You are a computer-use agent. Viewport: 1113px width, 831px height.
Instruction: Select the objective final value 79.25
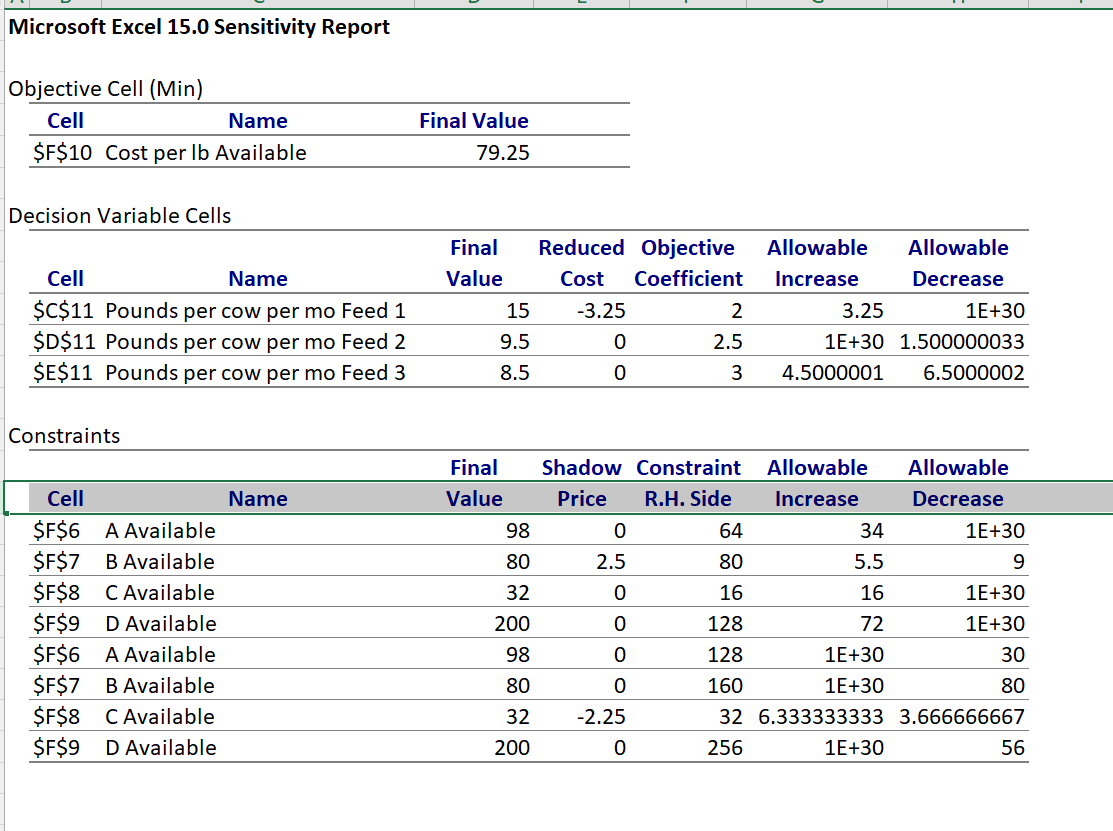click(504, 153)
